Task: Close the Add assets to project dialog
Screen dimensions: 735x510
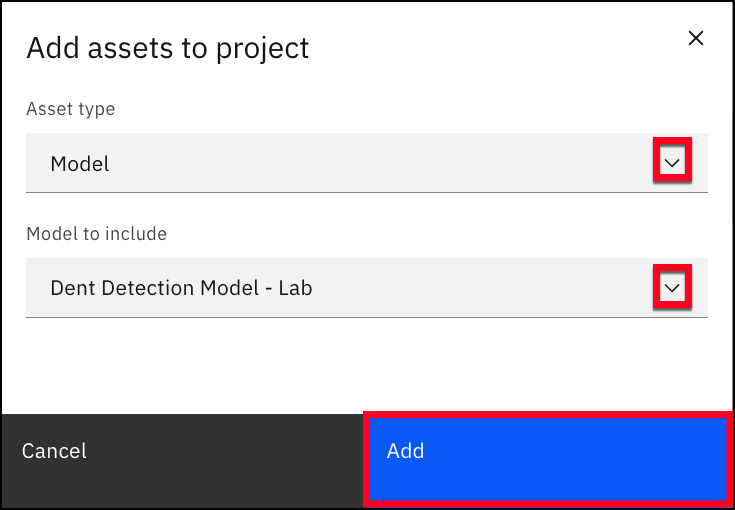Action: [696, 38]
